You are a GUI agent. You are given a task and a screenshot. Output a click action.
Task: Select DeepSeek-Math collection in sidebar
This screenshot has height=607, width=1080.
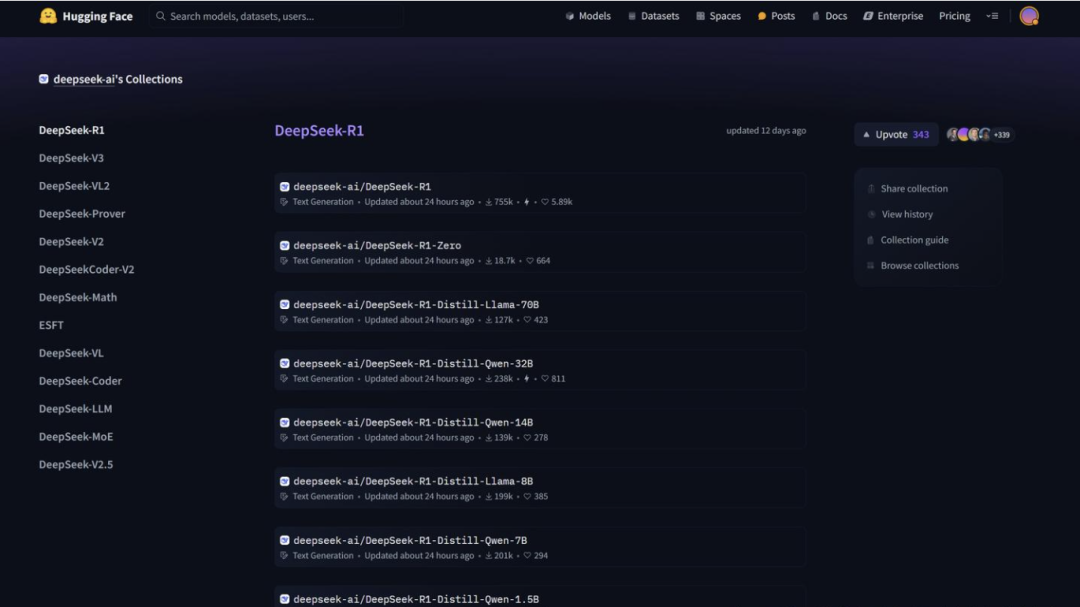[x=78, y=298]
